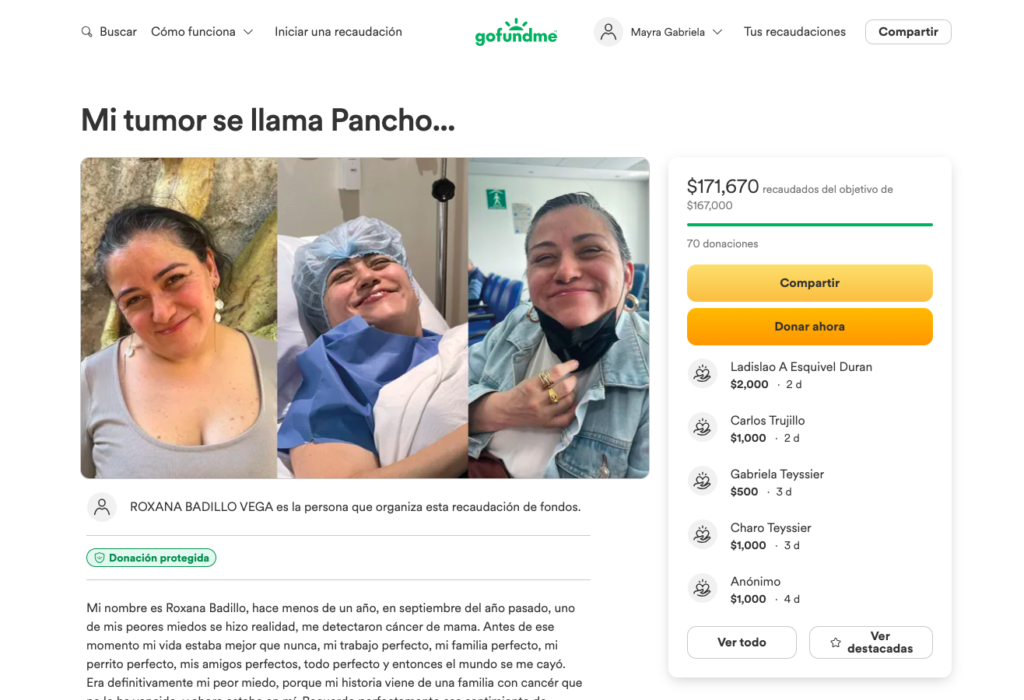Click the search magnifier icon

(86, 31)
